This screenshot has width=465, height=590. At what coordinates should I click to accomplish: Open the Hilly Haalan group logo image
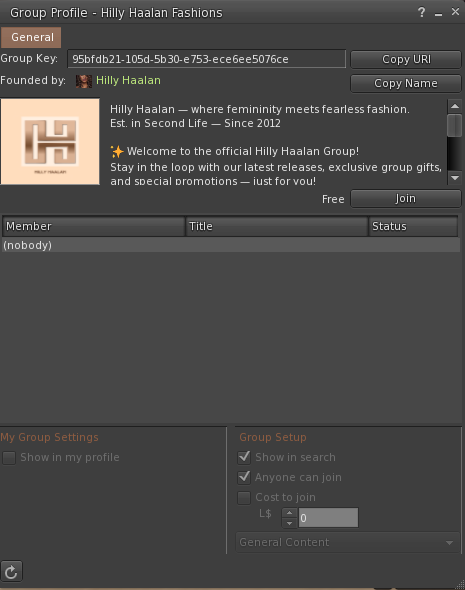click(50, 141)
